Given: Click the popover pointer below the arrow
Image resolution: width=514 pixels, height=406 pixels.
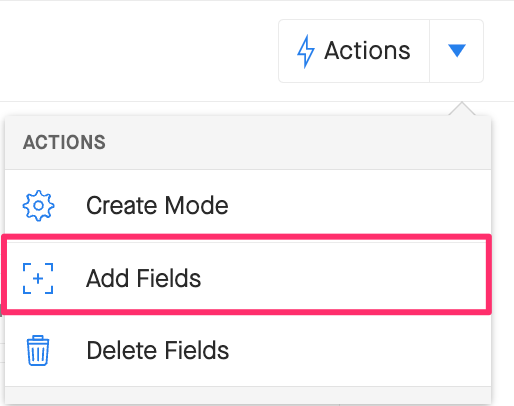Looking at the screenshot, I should coord(462,109).
